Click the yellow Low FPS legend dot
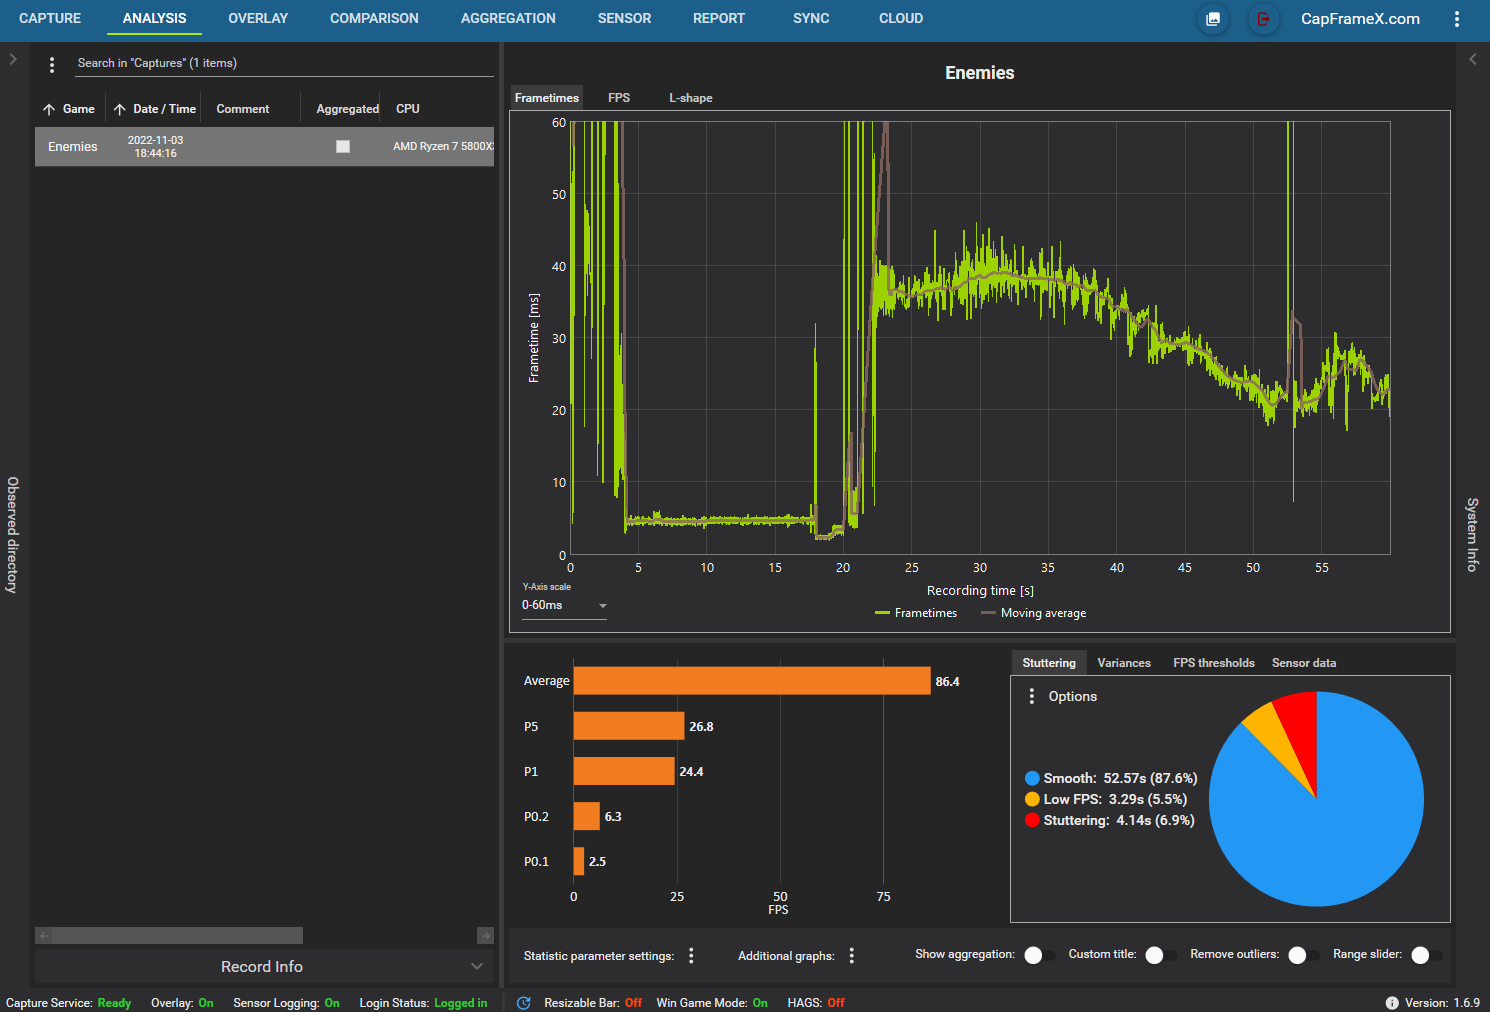The height and width of the screenshot is (1012, 1490). point(1032,799)
